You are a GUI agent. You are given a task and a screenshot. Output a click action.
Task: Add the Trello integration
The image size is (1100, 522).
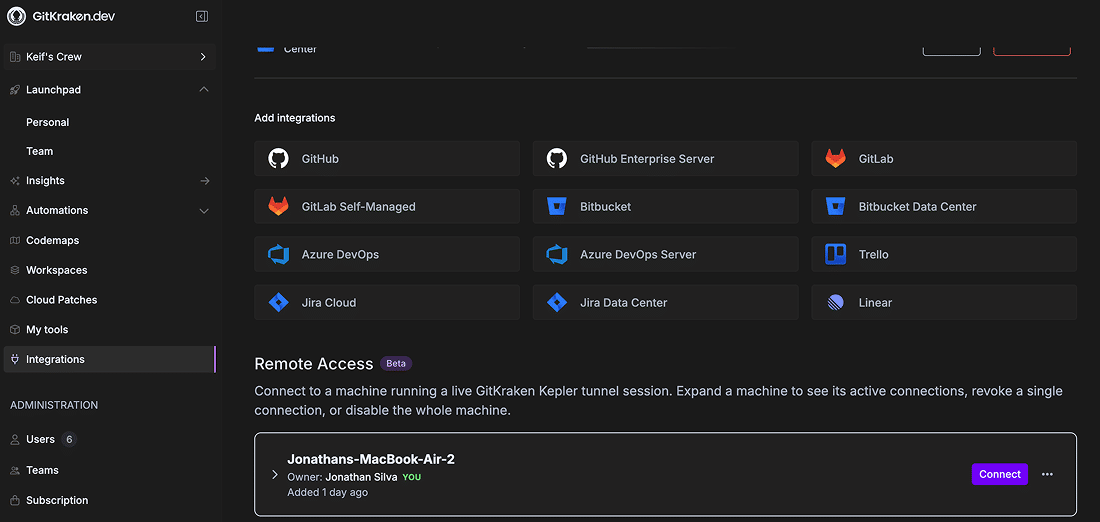click(x=944, y=254)
